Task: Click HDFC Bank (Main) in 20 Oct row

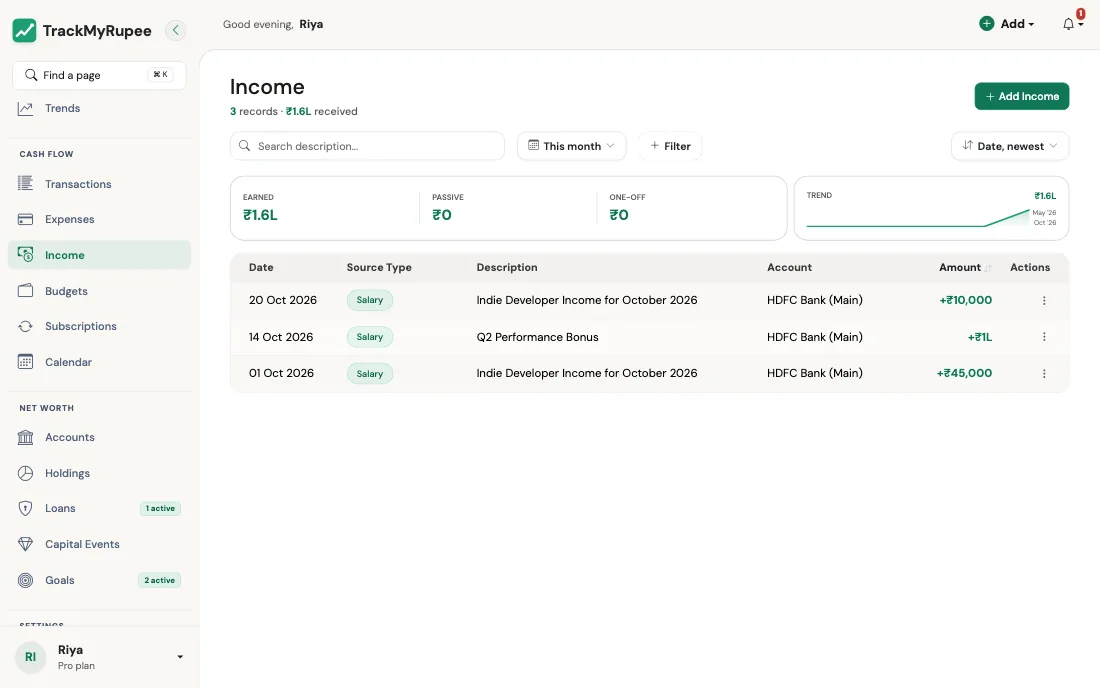Action: 814,300
